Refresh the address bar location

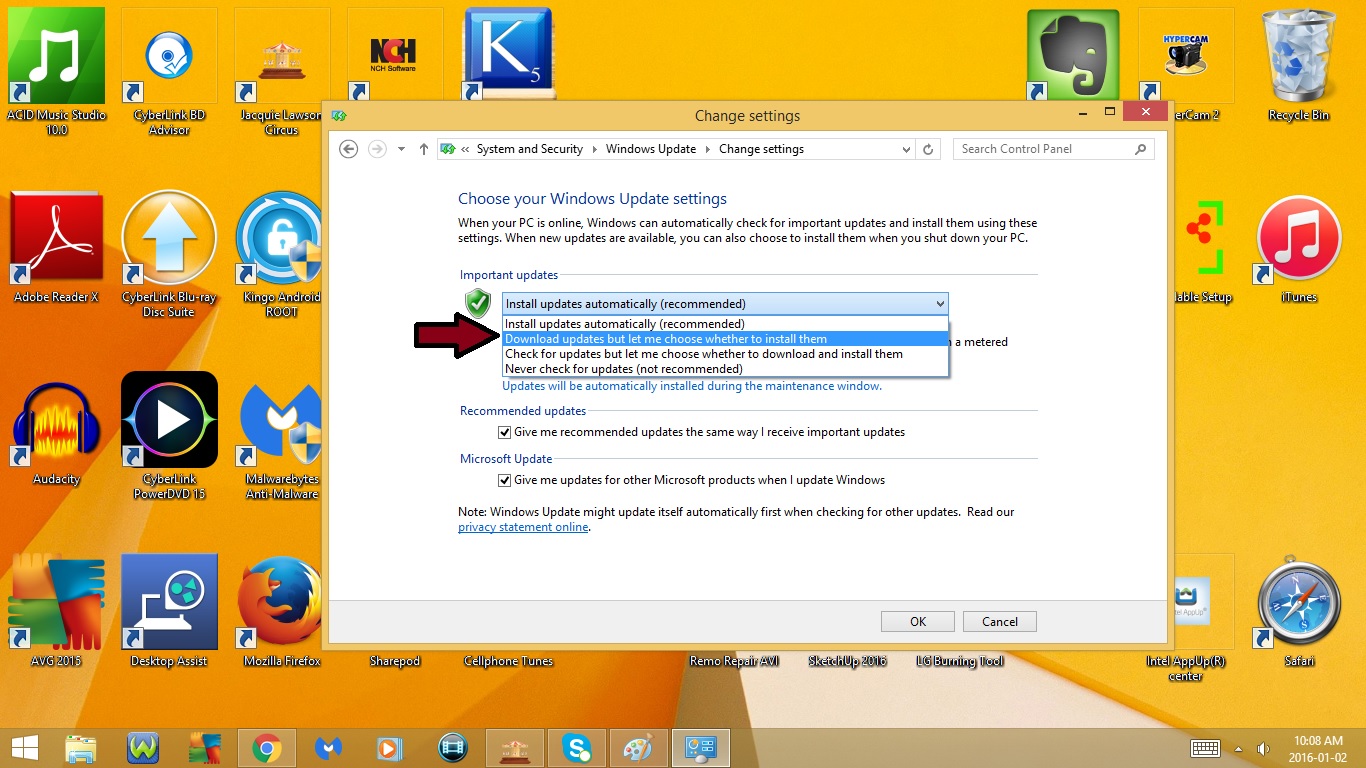click(x=928, y=149)
